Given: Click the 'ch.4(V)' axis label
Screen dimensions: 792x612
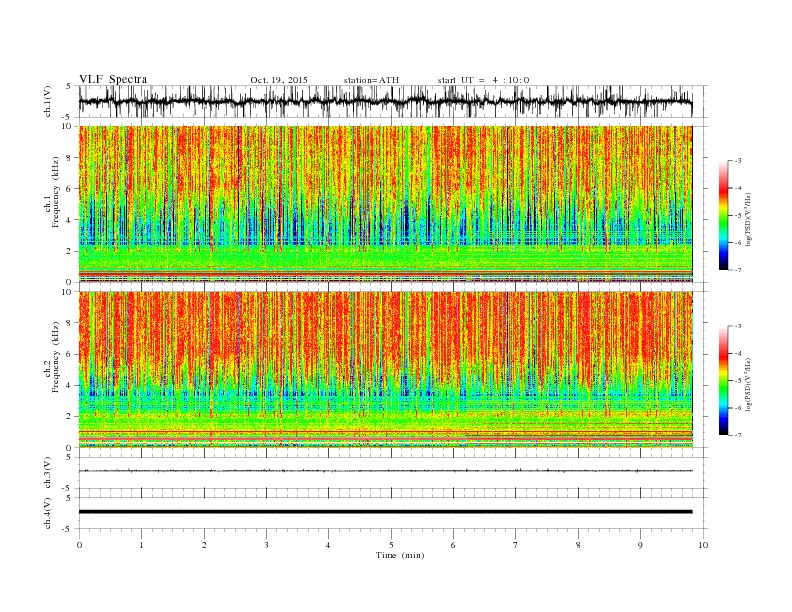Looking at the screenshot, I should click(x=48, y=513).
